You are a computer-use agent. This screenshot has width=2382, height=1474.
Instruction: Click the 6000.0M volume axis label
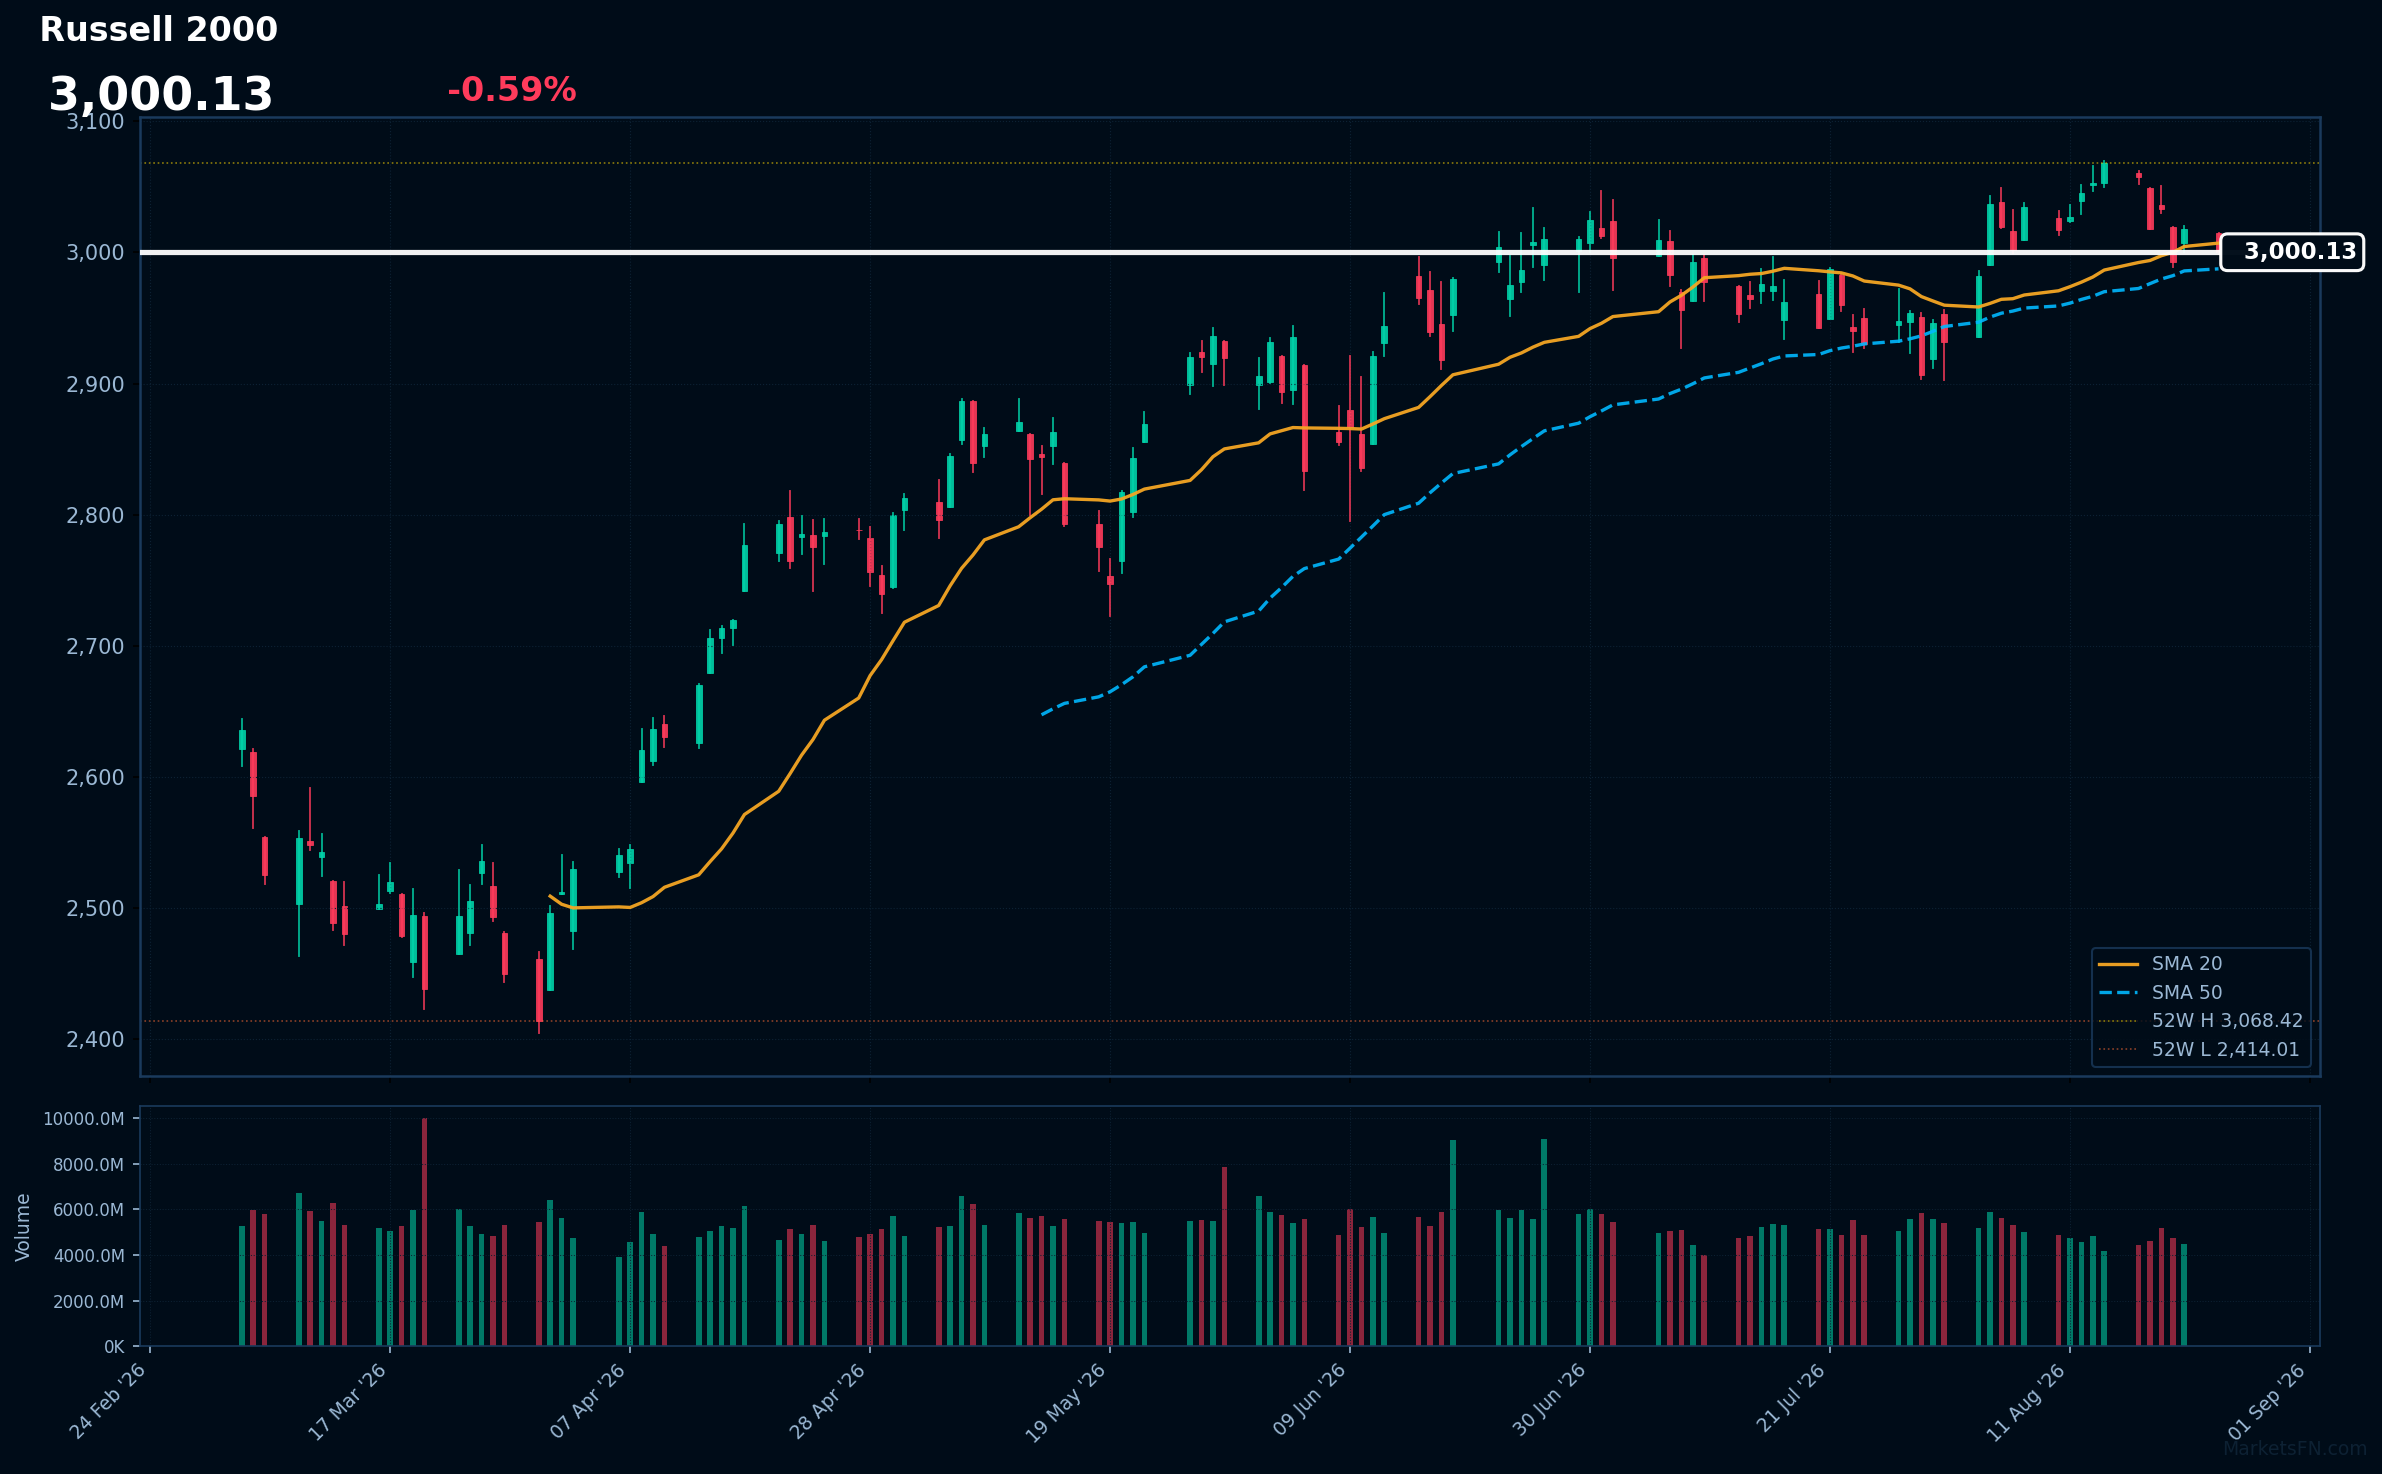88,1210
